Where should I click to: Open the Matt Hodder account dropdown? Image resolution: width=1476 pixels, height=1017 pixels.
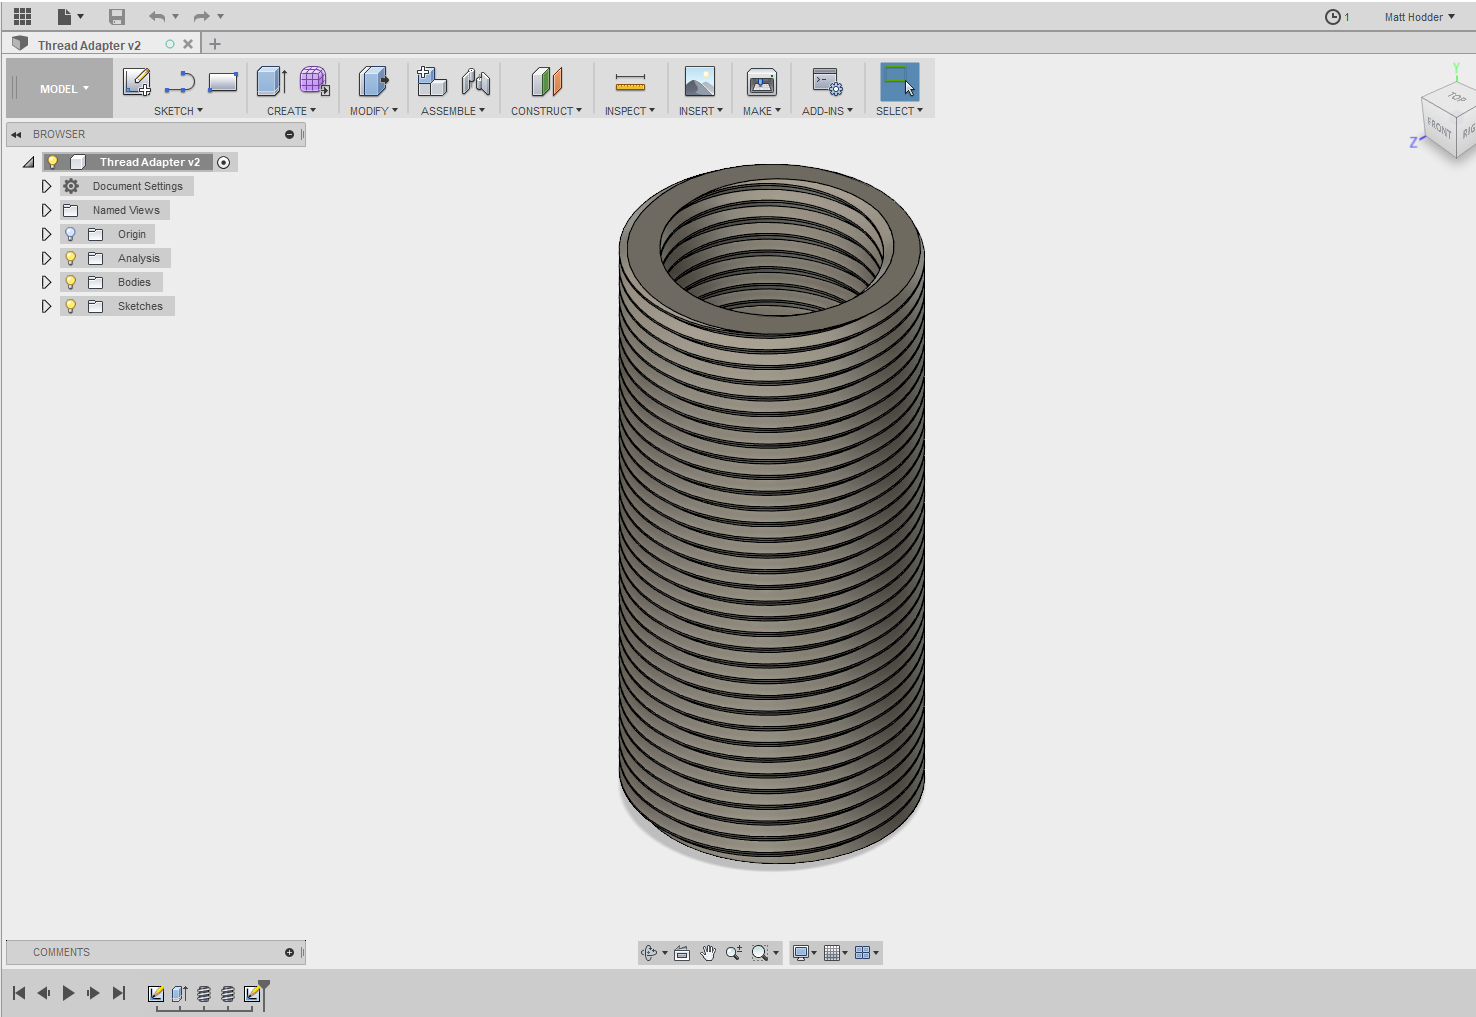point(1419,17)
